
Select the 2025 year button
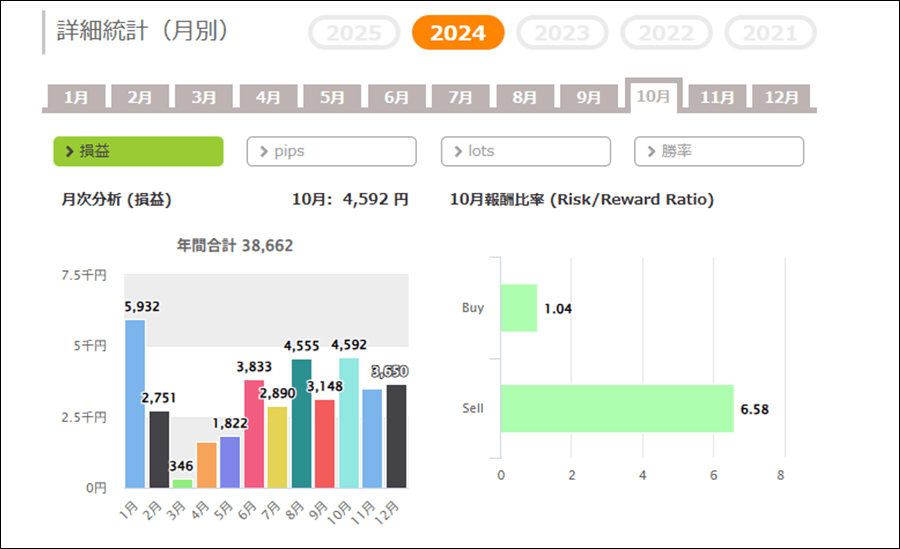[354, 33]
